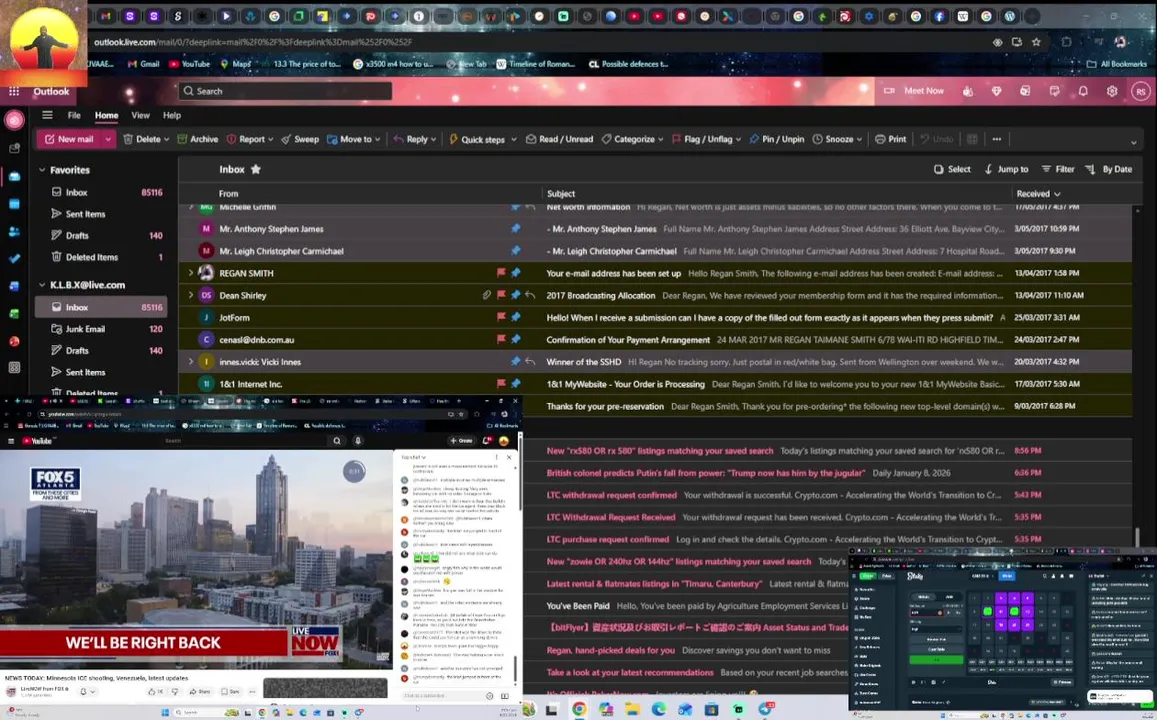The width and height of the screenshot is (1157, 720).
Task: Switch to the Home ribbon tab
Action: coord(106,115)
